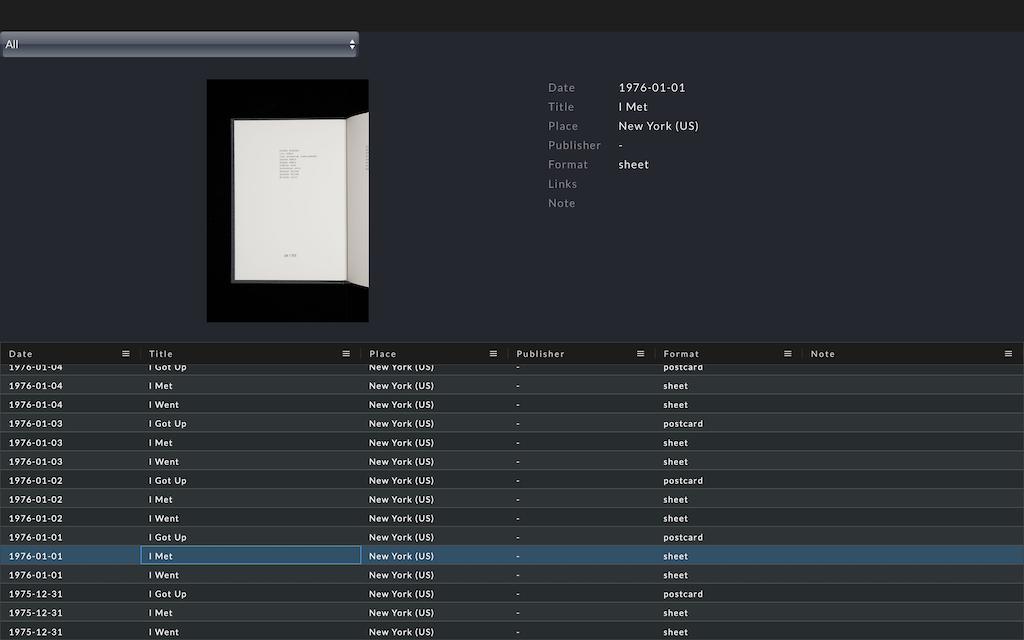
Task: Click the Place column header
Action: [383, 354]
